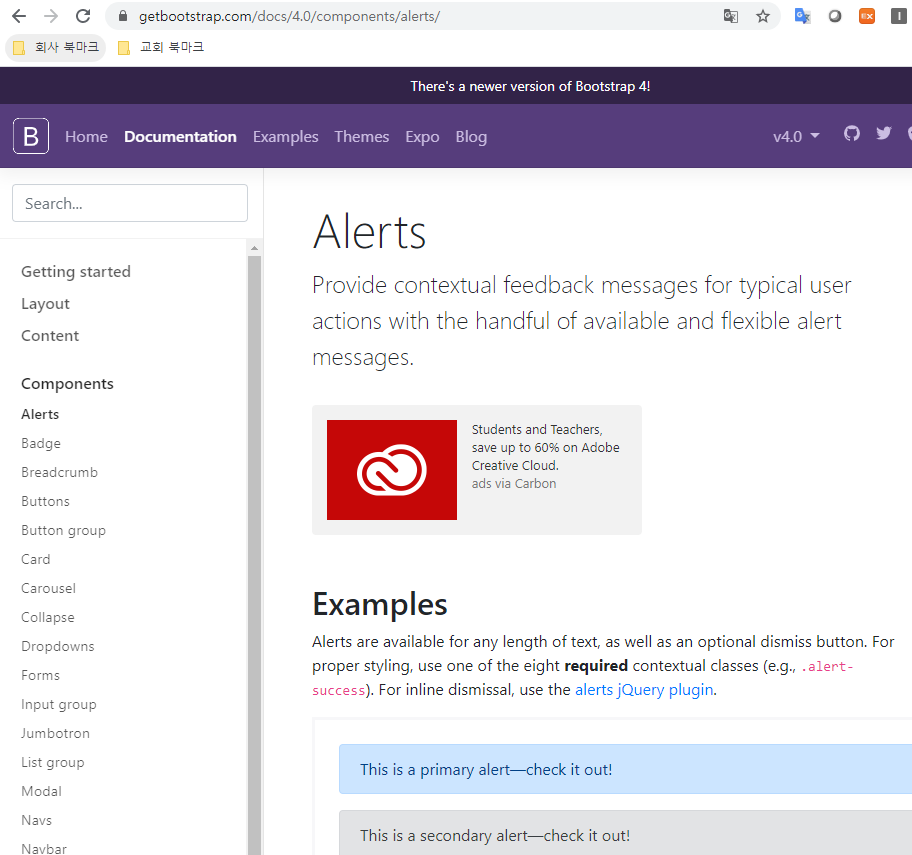Click the dark square extension icon
912x855 pixels.
pyautogui.click(x=899, y=16)
